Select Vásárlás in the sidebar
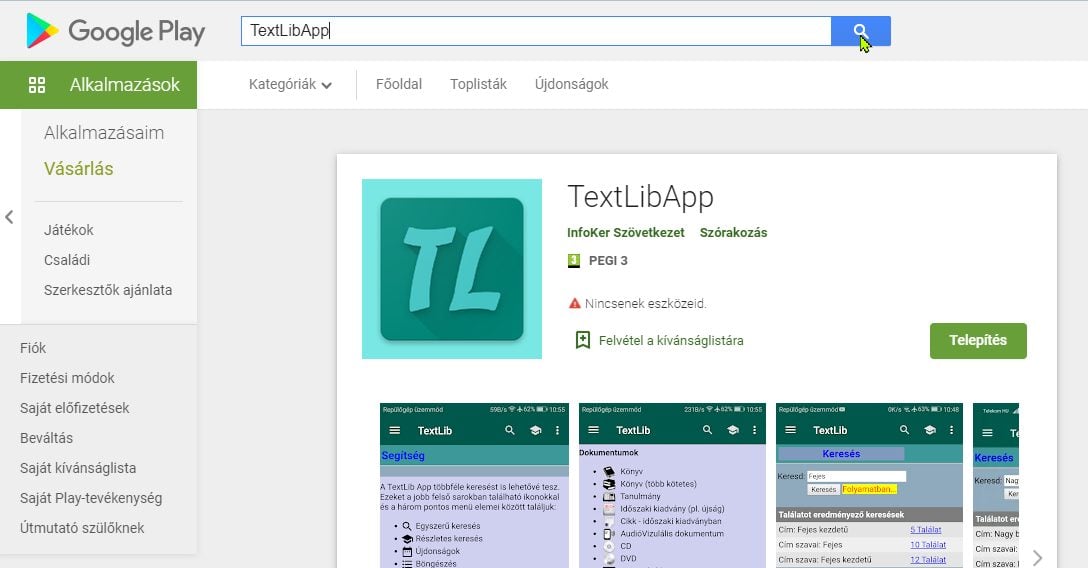The height and width of the screenshot is (568, 1088). point(78,169)
